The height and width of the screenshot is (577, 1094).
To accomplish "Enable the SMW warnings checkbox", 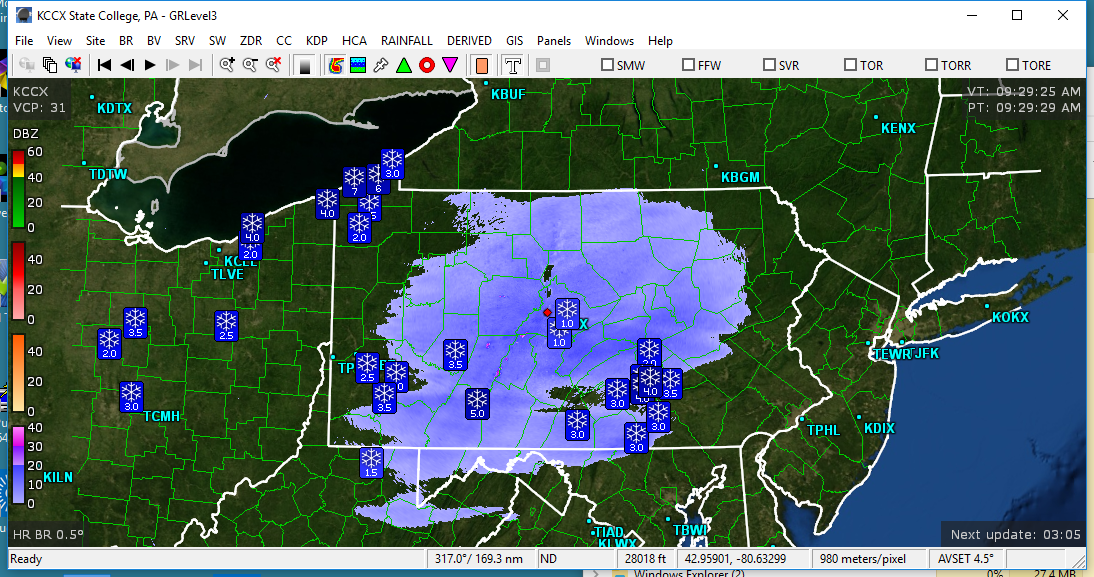I will click(607, 65).
